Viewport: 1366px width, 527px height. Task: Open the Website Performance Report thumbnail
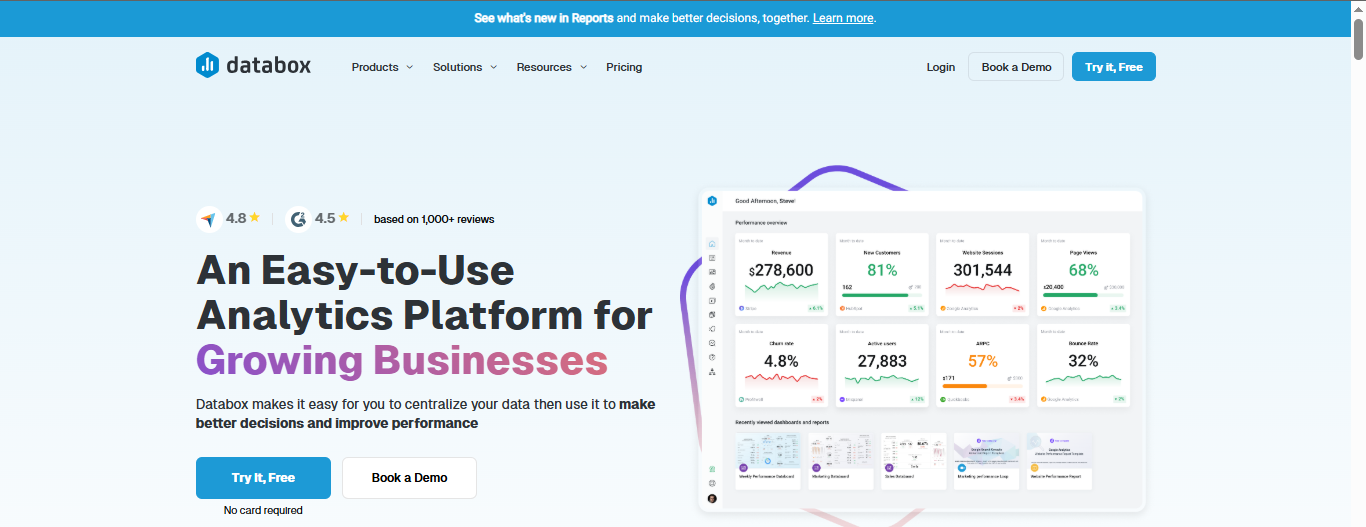coord(1059,461)
